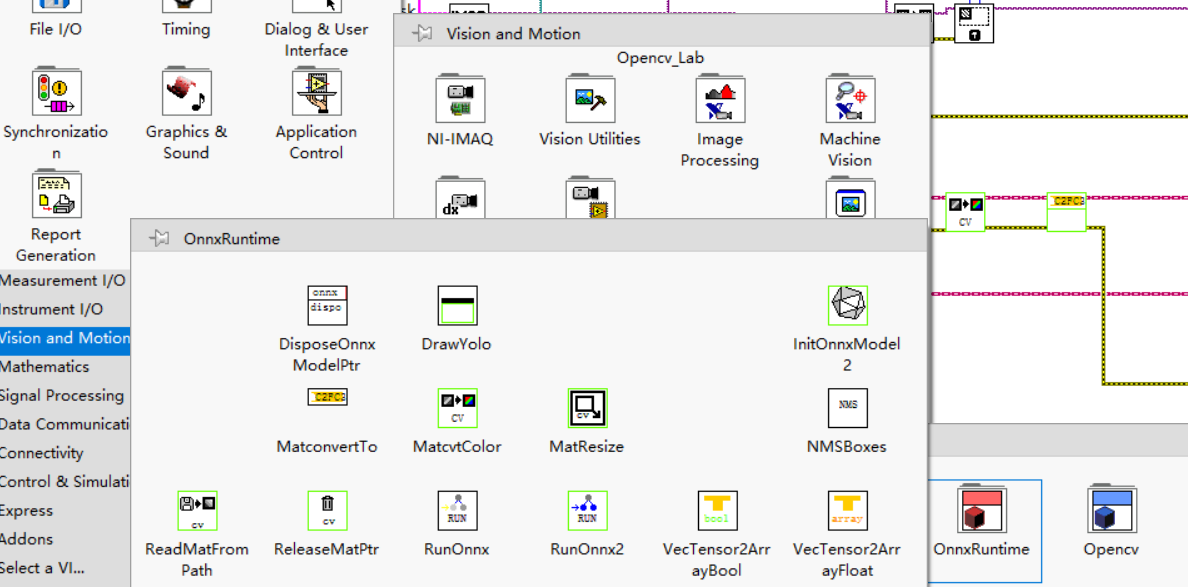The width and height of the screenshot is (1188, 587).
Task: Select the ReleaseMatPtr VI
Action: (x=327, y=511)
